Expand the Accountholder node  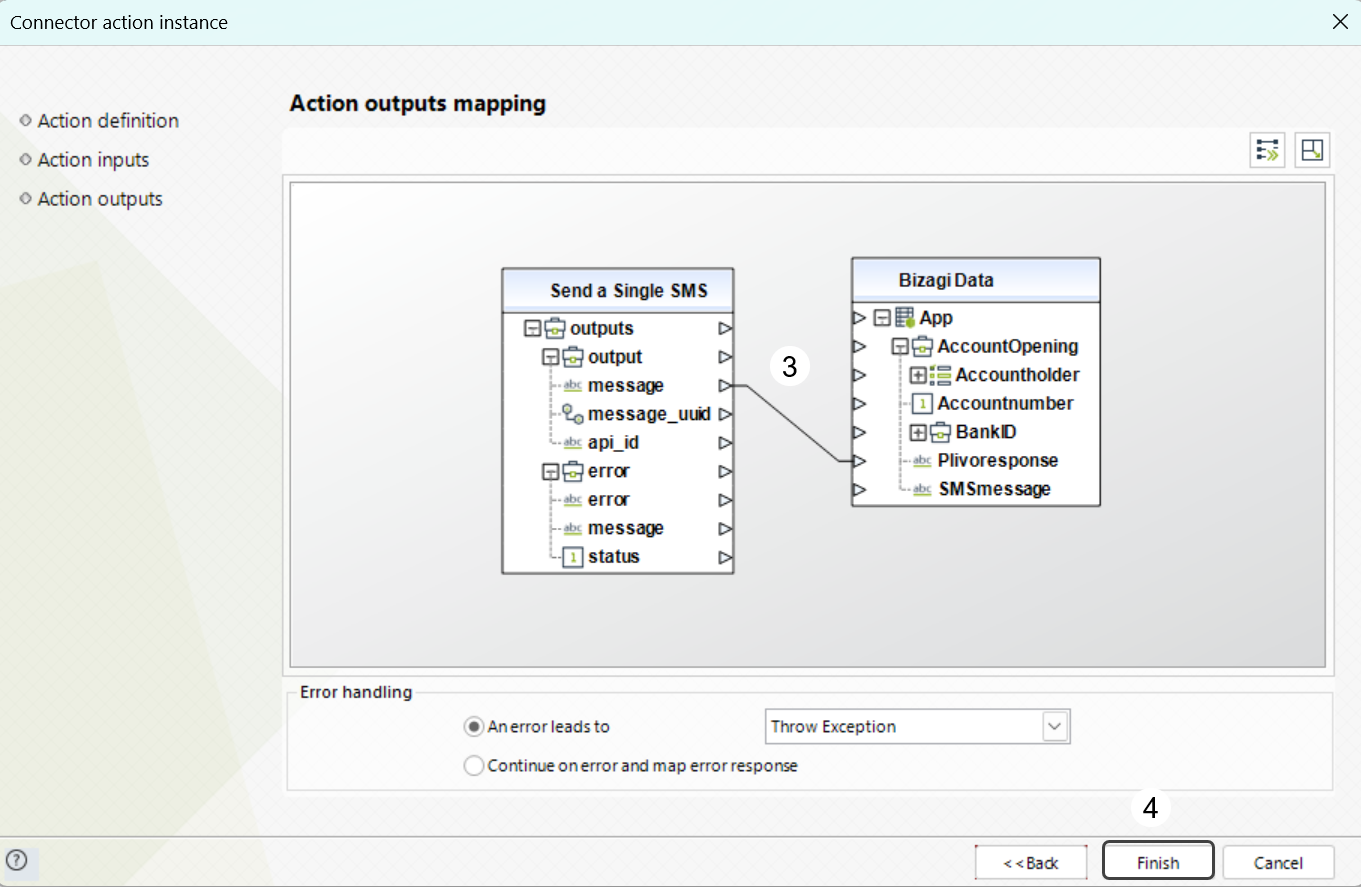click(918, 375)
